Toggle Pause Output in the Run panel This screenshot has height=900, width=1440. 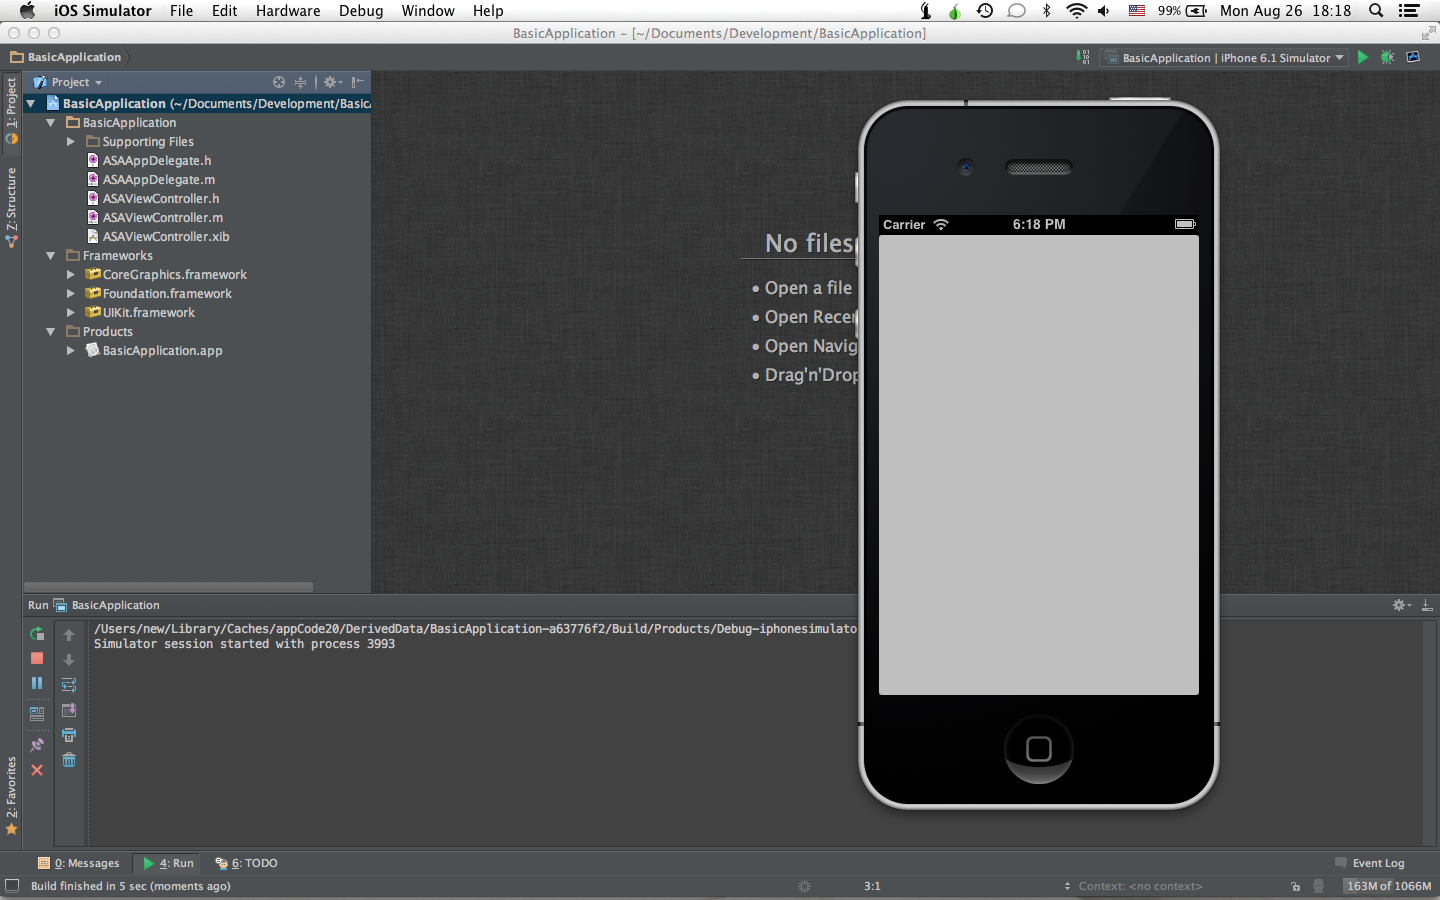(x=37, y=683)
